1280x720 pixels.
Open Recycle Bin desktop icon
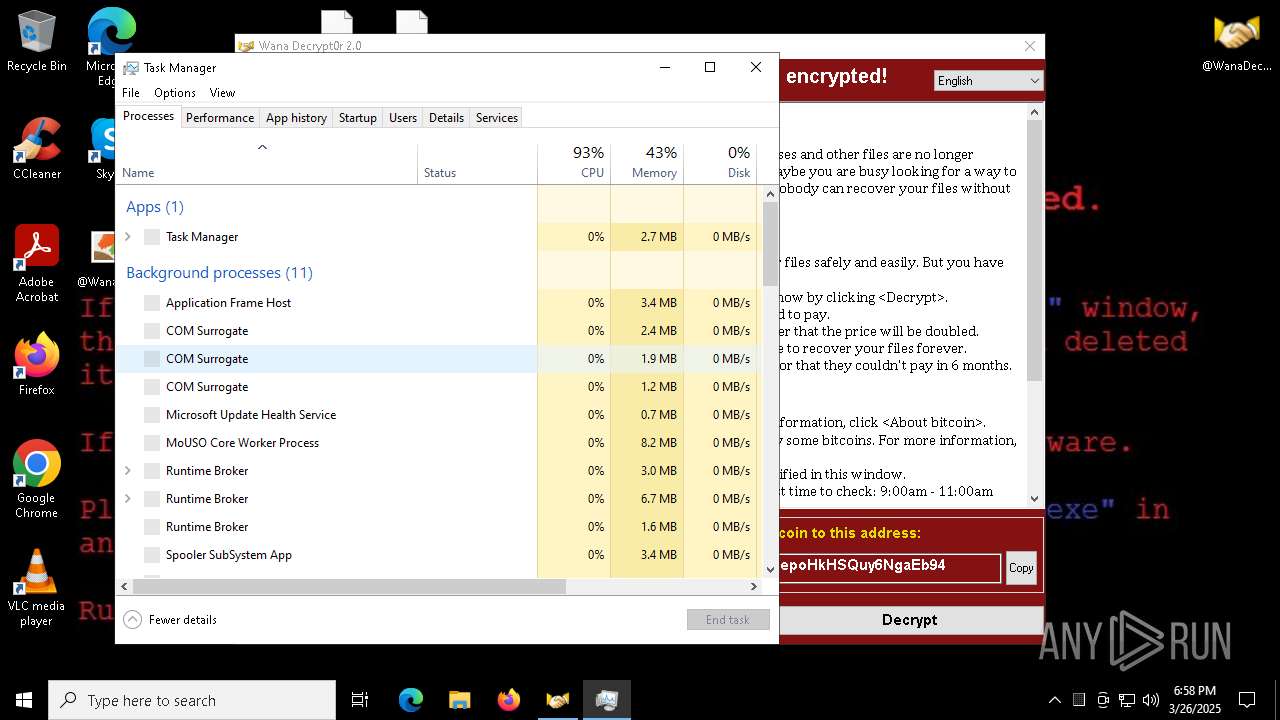coord(36,42)
